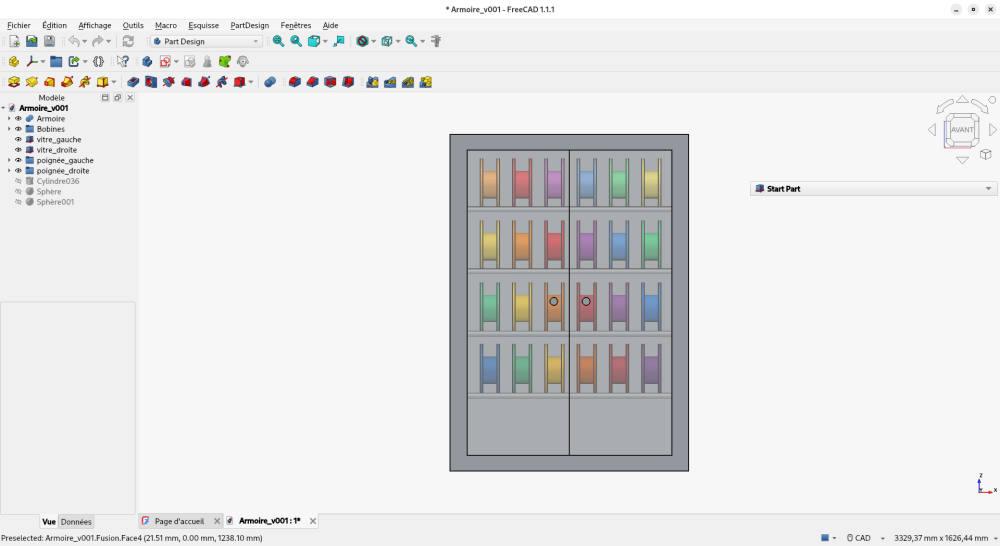
Task: Switch to the Données panel tab
Action: click(x=76, y=522)
